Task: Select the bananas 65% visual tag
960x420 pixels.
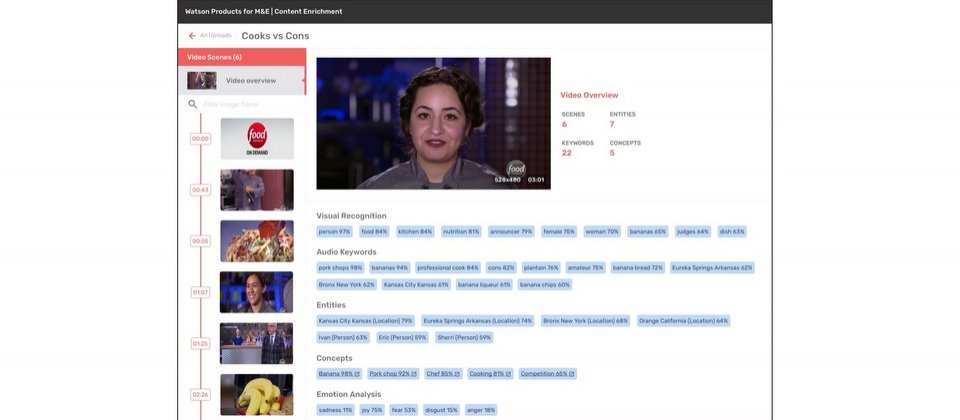Action: pos(648,231)
